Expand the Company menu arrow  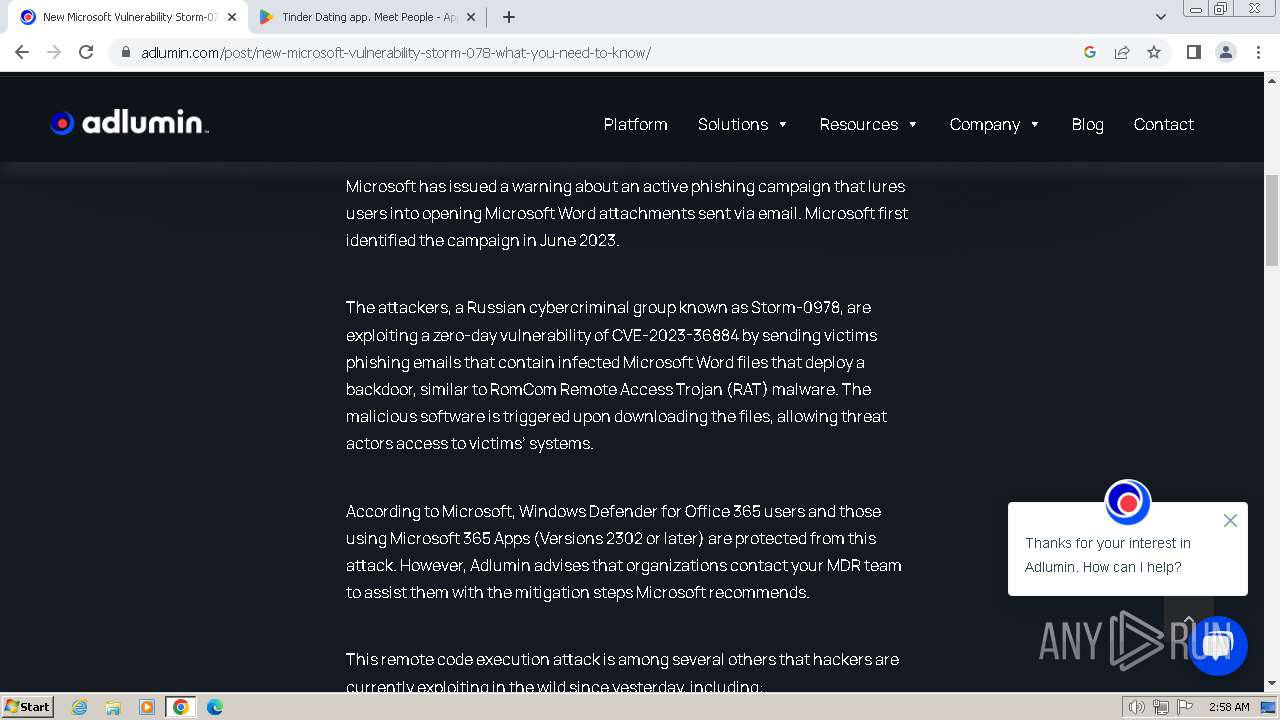(1035, 124)
